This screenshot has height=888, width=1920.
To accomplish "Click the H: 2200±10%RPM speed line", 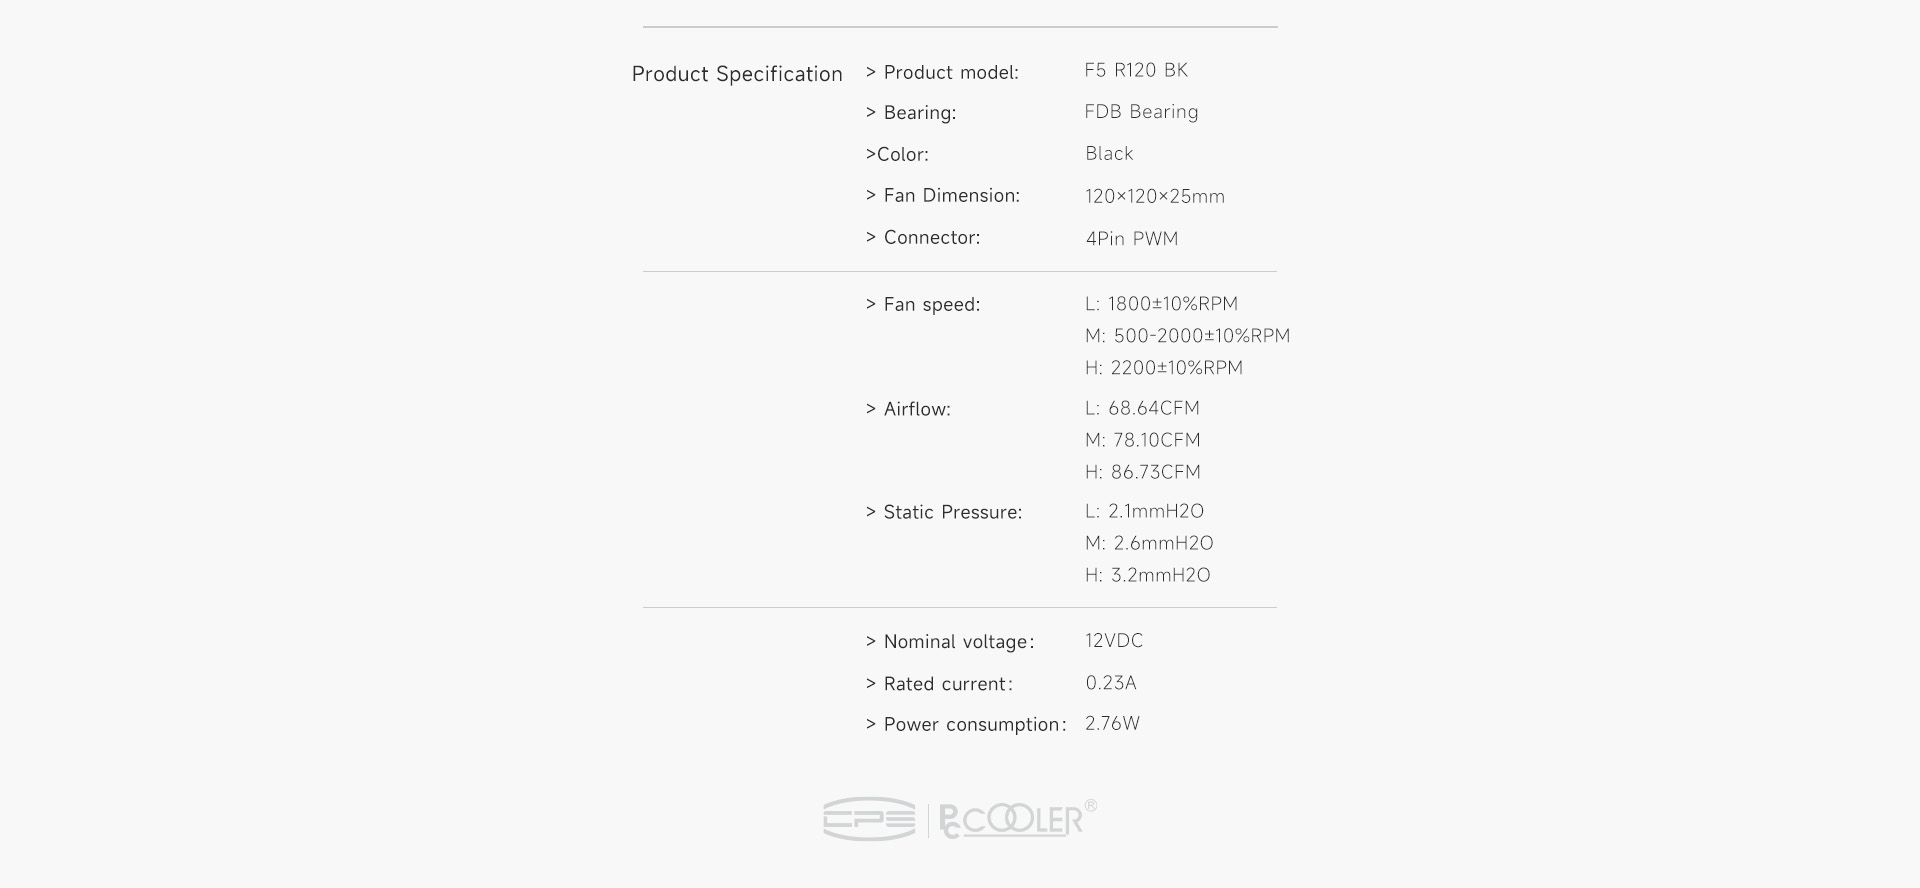I will [x=1164, y=368].
